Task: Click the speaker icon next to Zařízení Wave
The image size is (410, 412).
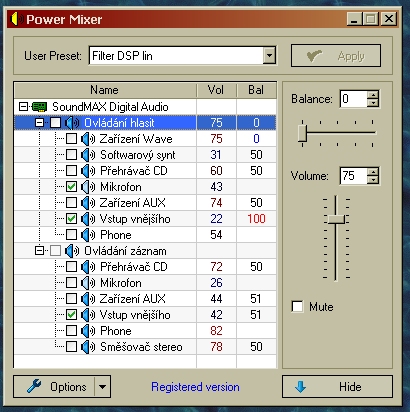Action: pyautogui.click(x=88, y=139)
